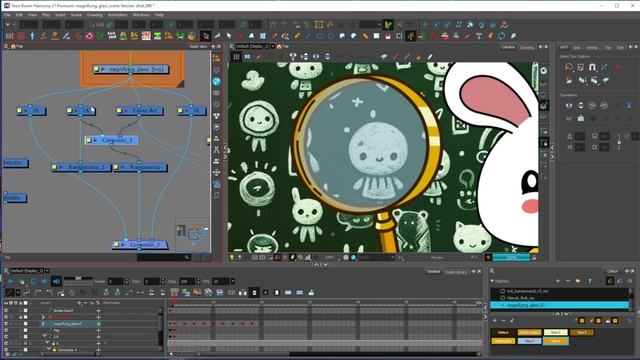640x360 pixels.
Task: Click the magnet Snap option in Tool Properties
Action: (x=592, y=67)
